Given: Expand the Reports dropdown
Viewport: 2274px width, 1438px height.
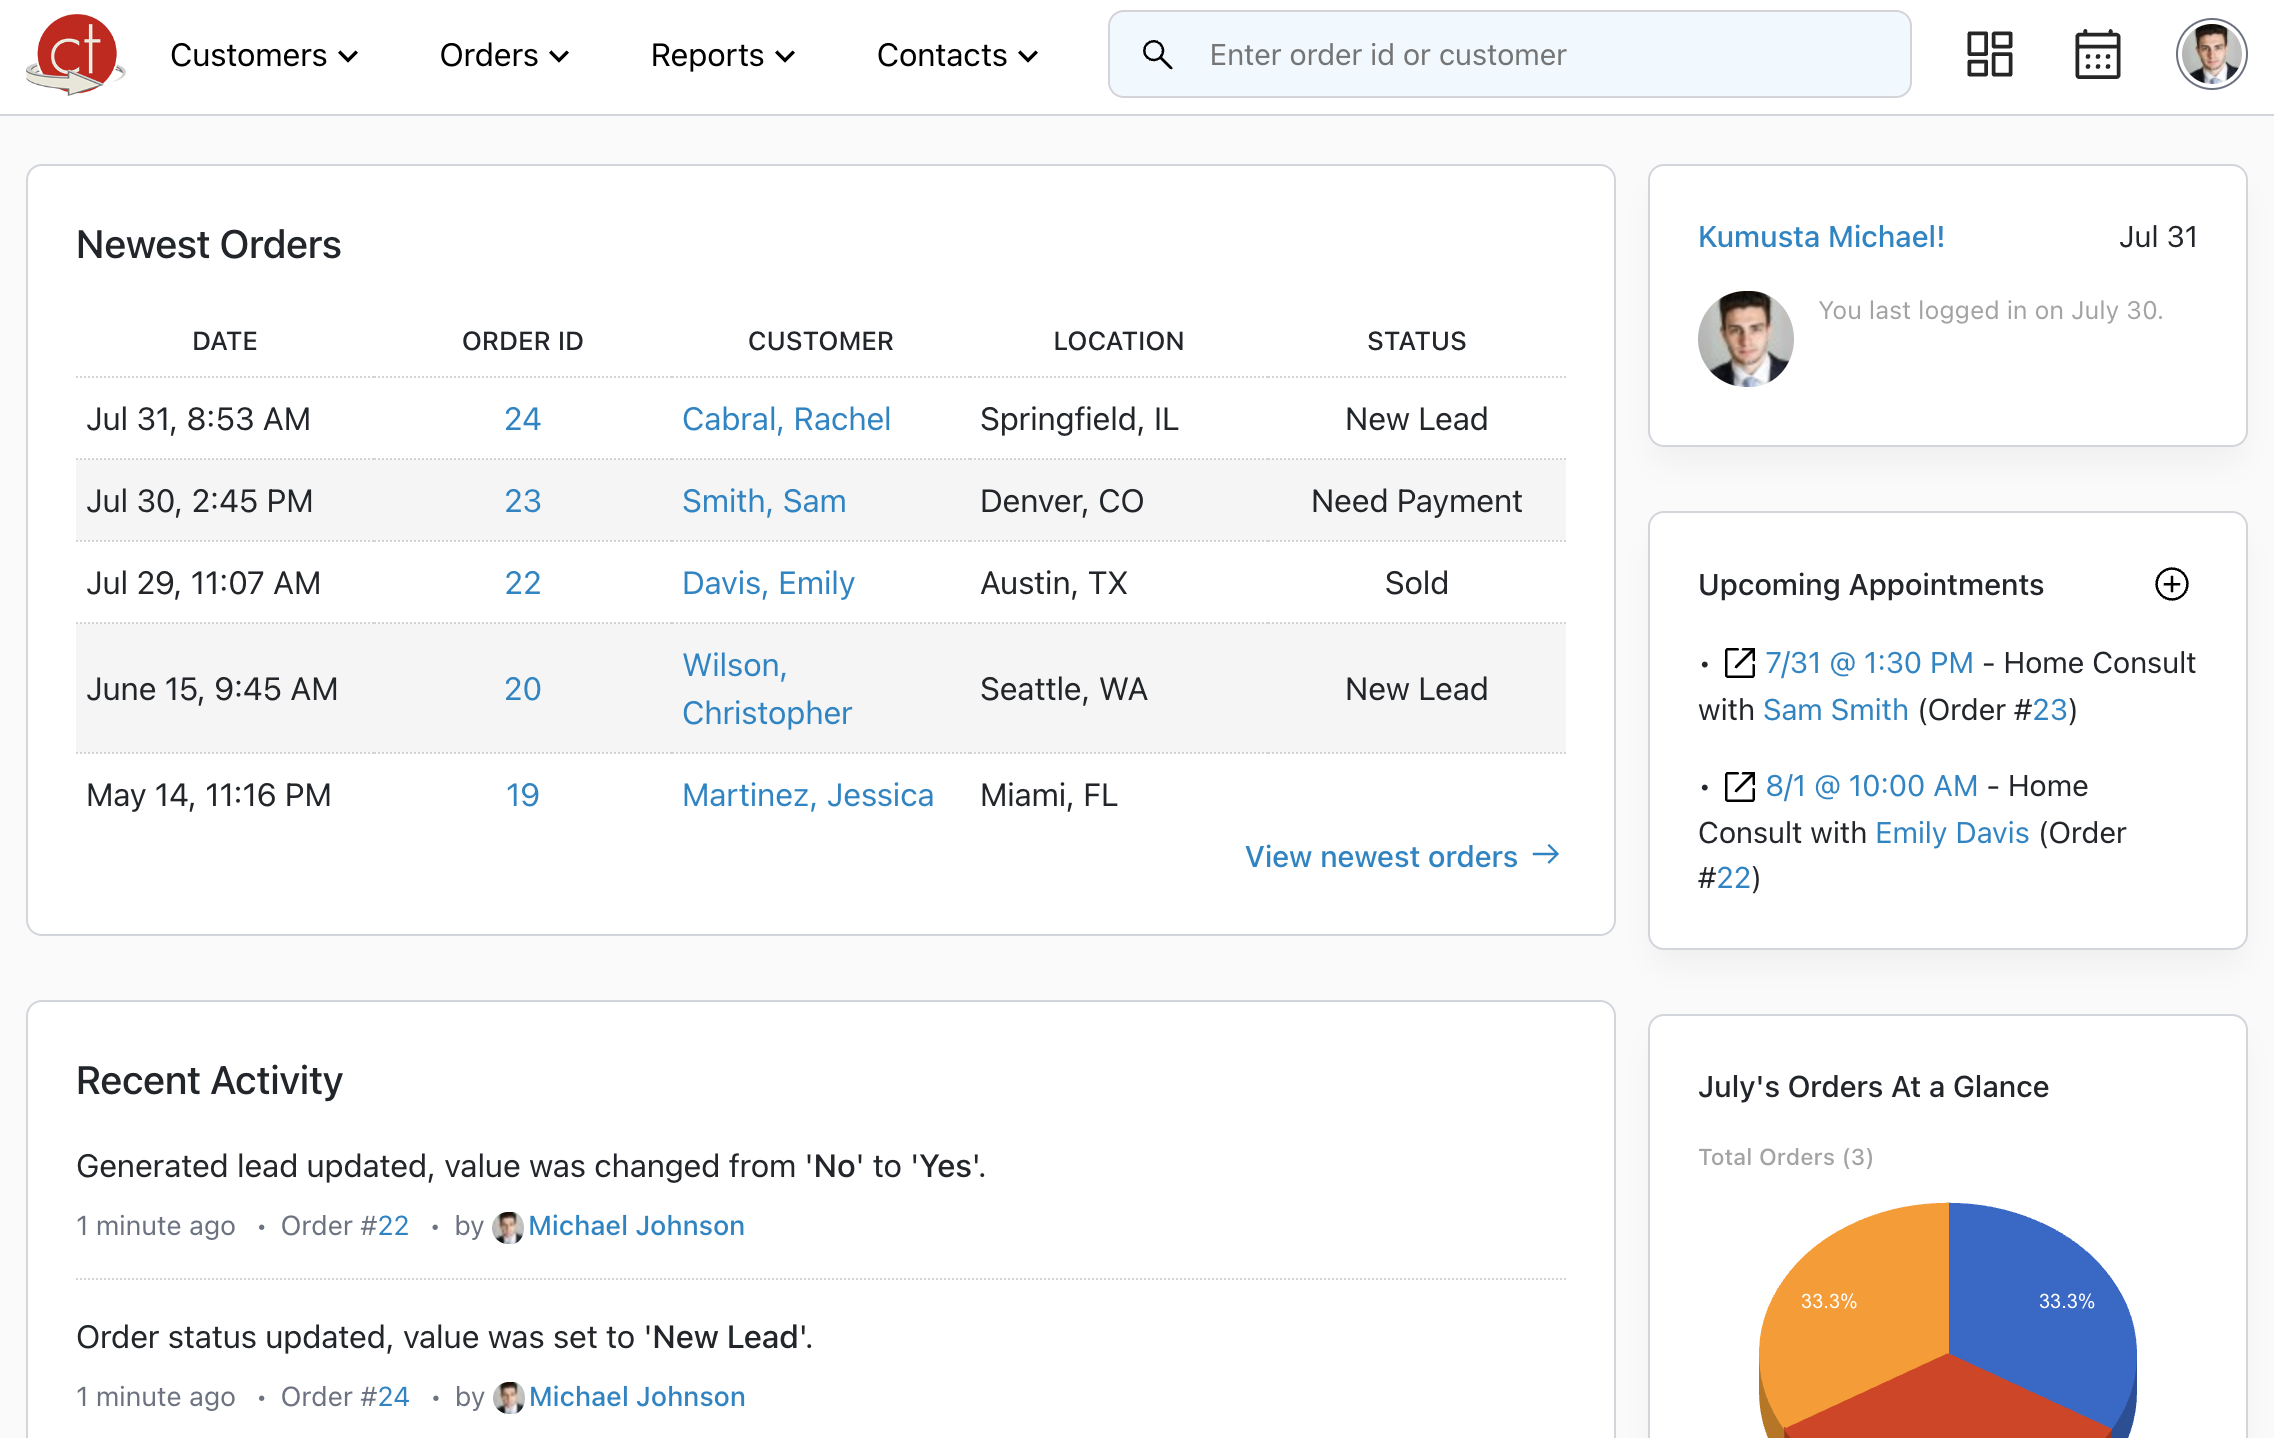Looking at the screenshot, I should [722, 55].
